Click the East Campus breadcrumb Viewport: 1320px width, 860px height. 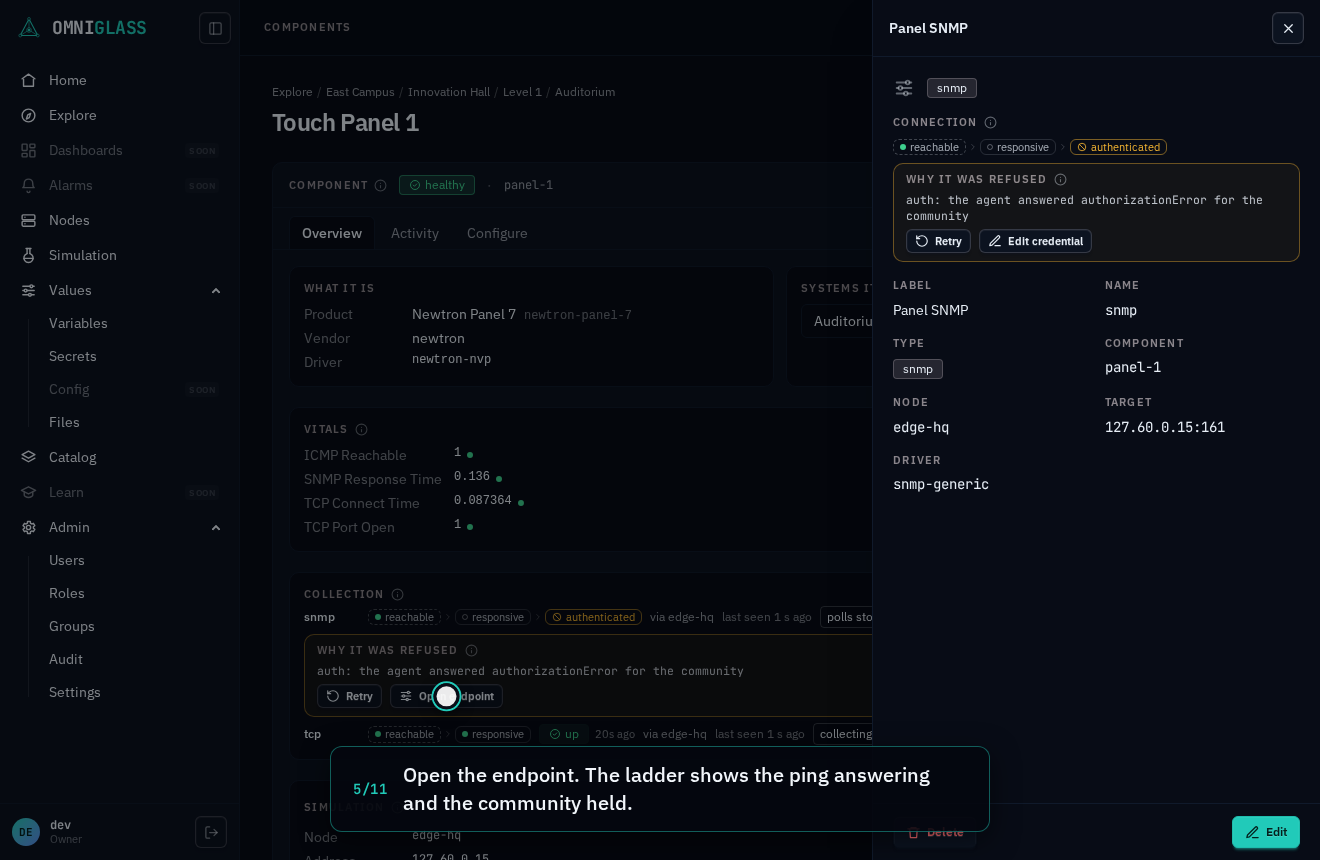tap(360, 92)
